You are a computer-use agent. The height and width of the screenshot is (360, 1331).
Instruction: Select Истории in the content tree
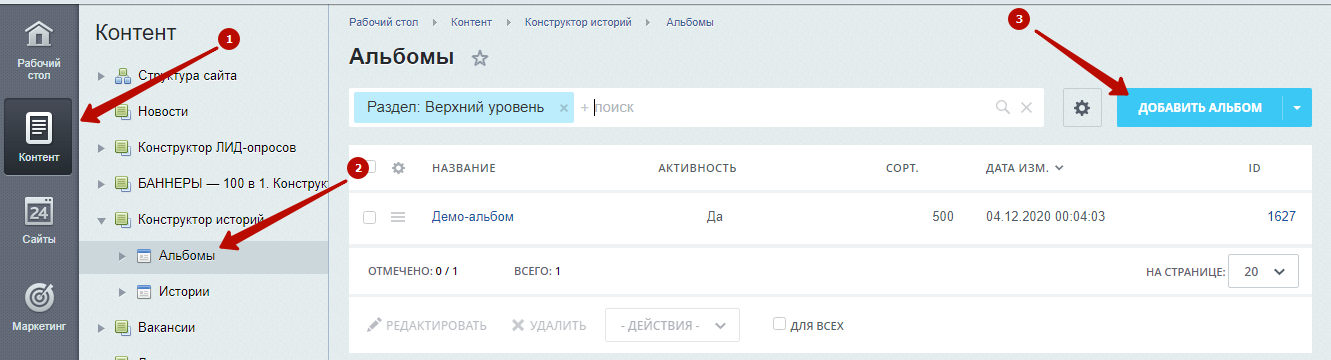(x=184, y=291)
